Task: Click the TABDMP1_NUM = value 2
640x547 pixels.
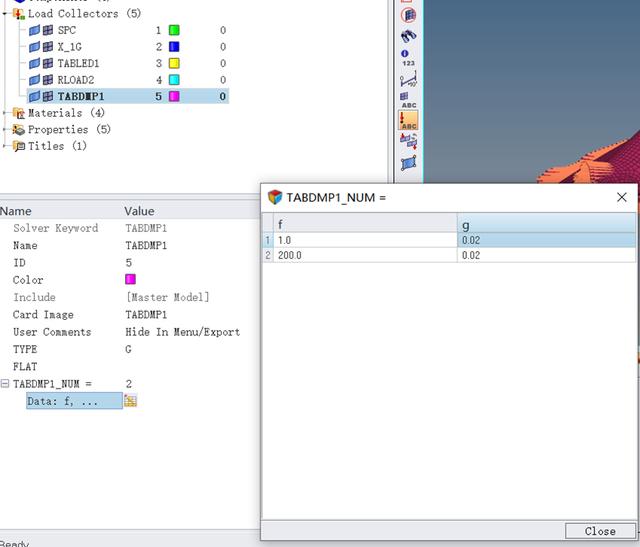Action: point(129,384)
